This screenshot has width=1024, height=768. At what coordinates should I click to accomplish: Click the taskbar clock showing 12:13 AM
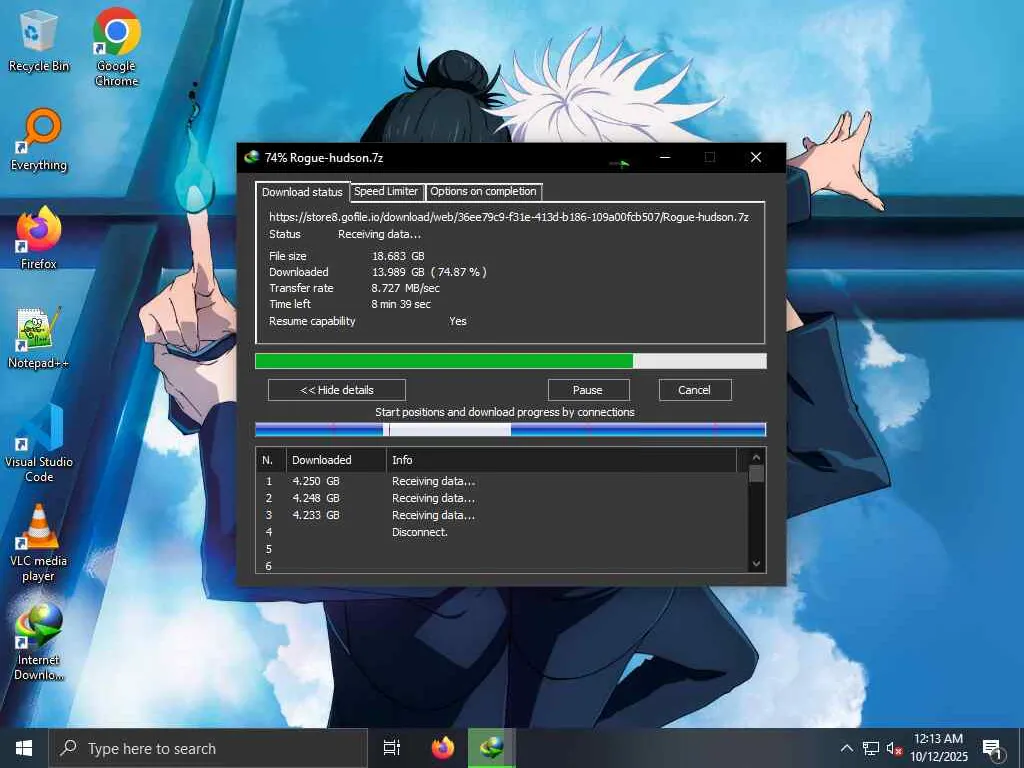[x=938, y=748]
